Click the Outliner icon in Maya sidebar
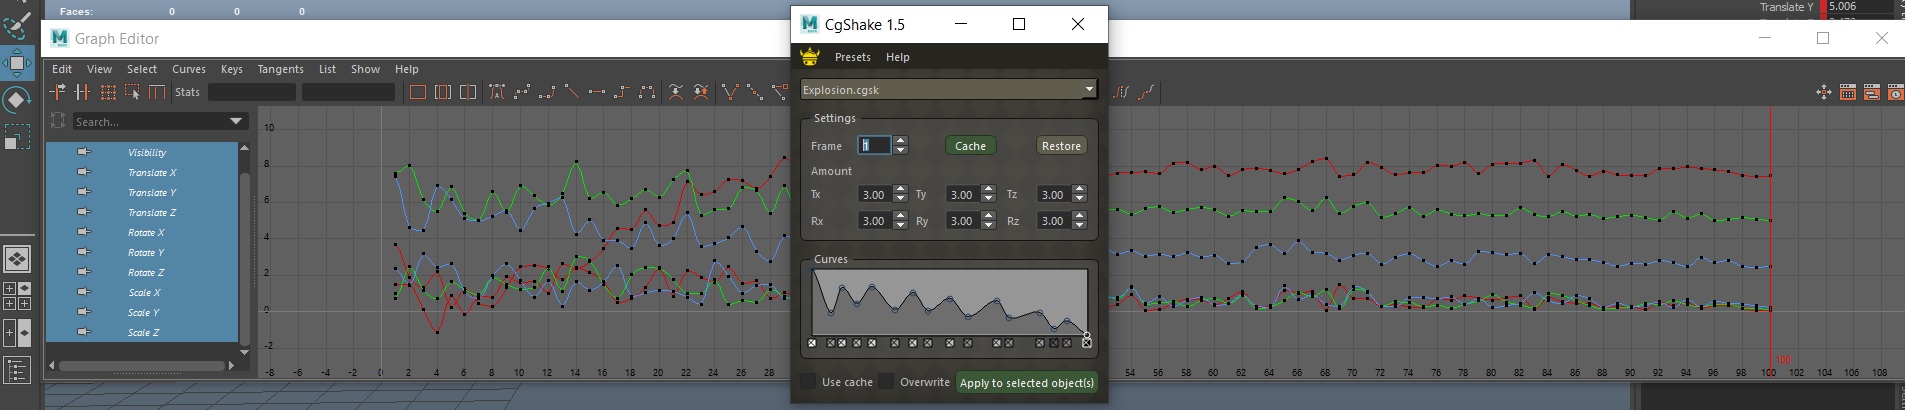 [x=17, y=370]
